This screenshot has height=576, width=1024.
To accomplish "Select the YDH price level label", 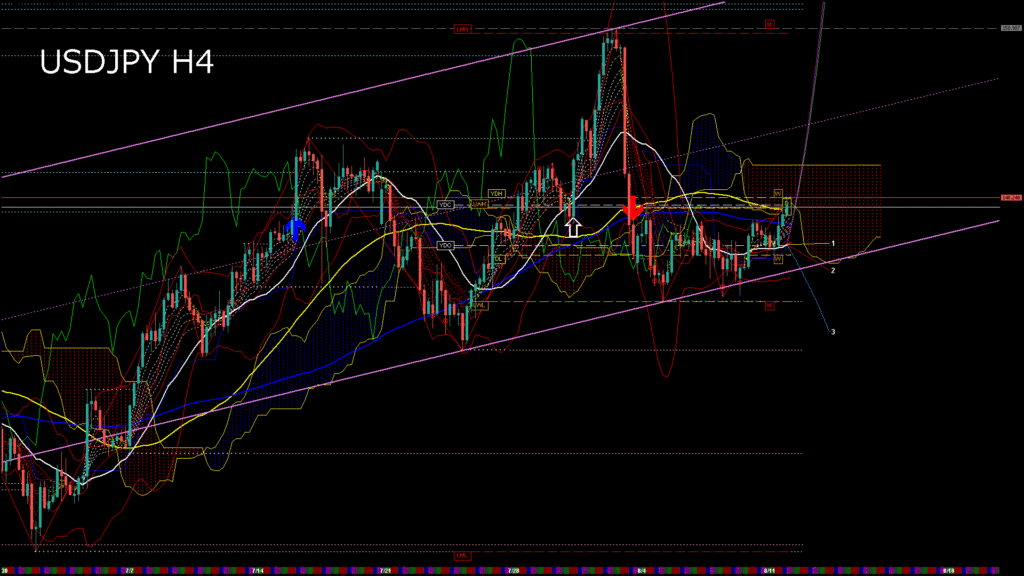I will click(496, 193).
